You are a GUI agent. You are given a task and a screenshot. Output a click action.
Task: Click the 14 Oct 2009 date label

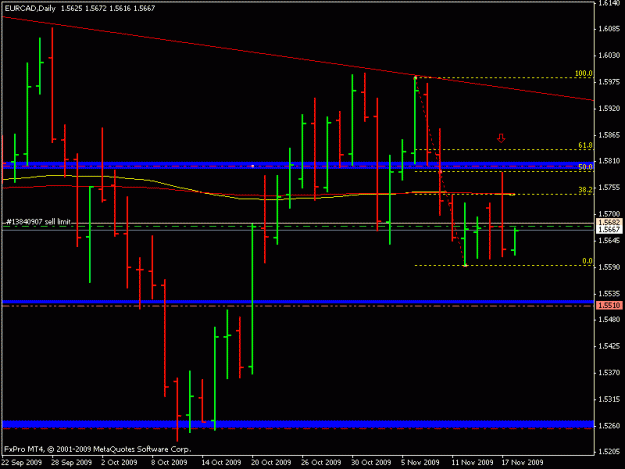coord(221,462)
